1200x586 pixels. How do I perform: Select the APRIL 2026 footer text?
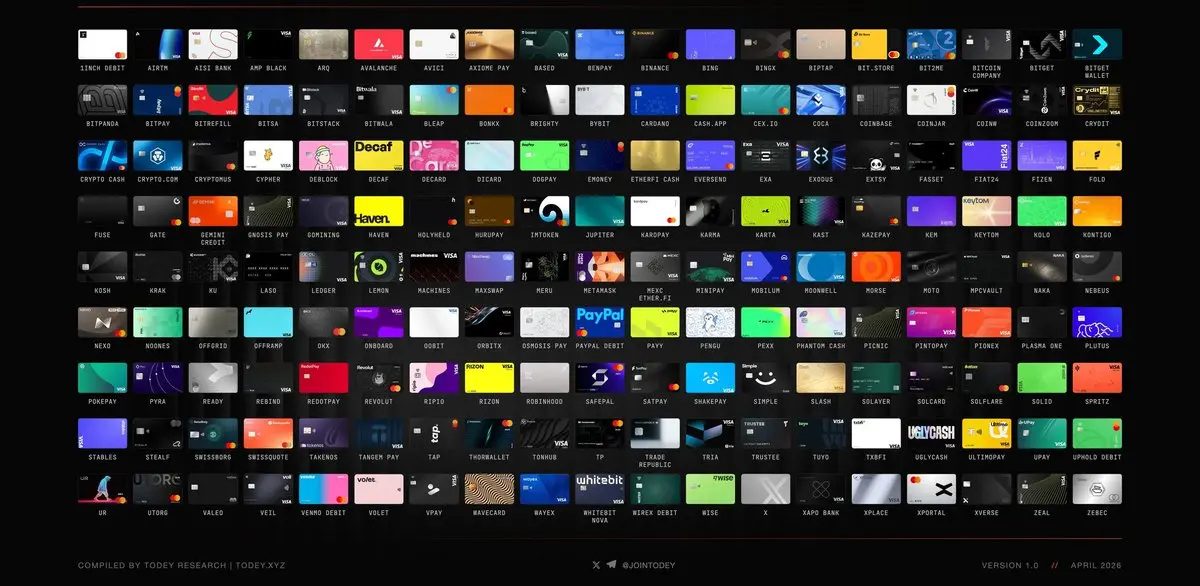1094,565
